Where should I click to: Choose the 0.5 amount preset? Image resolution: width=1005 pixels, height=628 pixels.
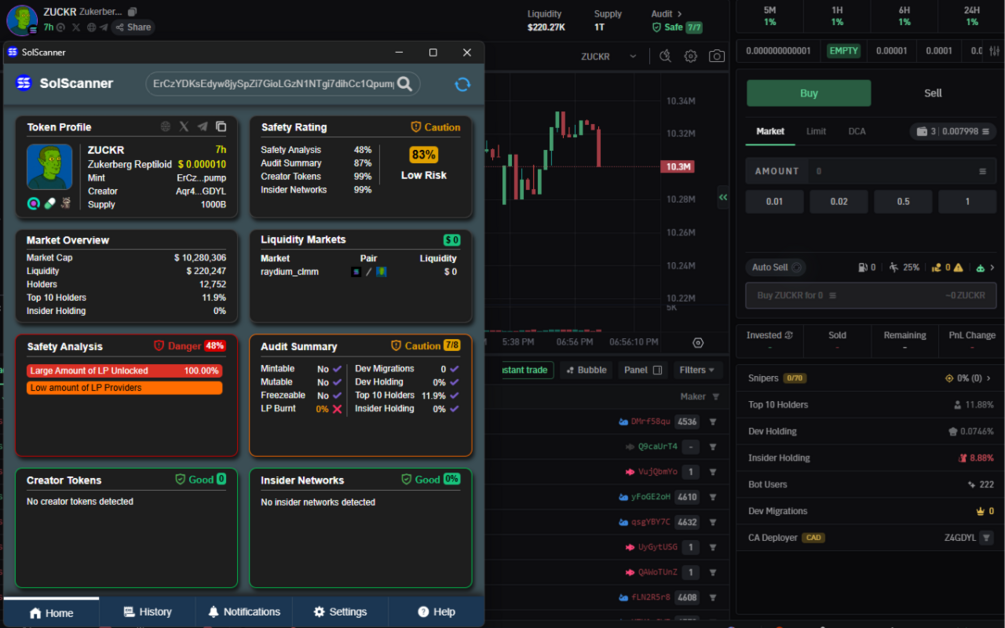[903, 201]
